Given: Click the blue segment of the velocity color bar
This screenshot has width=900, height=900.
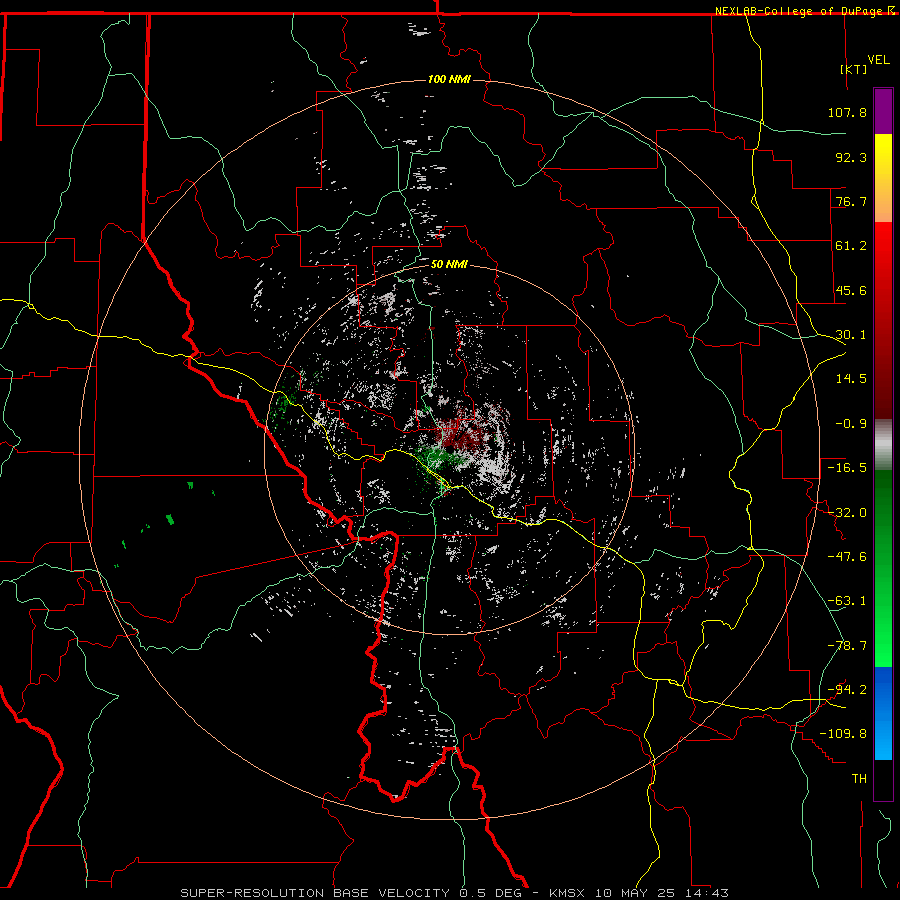Looking at the screenshot, I should pos(883,713).
